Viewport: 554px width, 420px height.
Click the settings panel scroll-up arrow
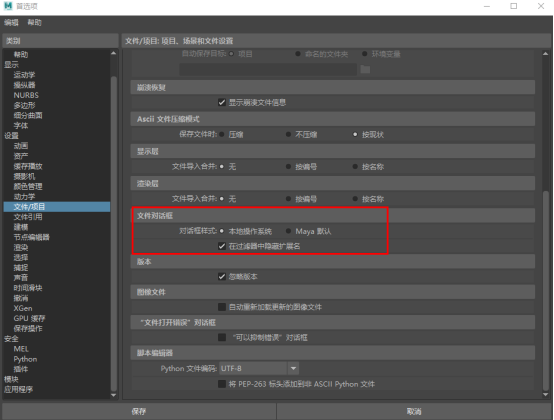pos(546,54)
